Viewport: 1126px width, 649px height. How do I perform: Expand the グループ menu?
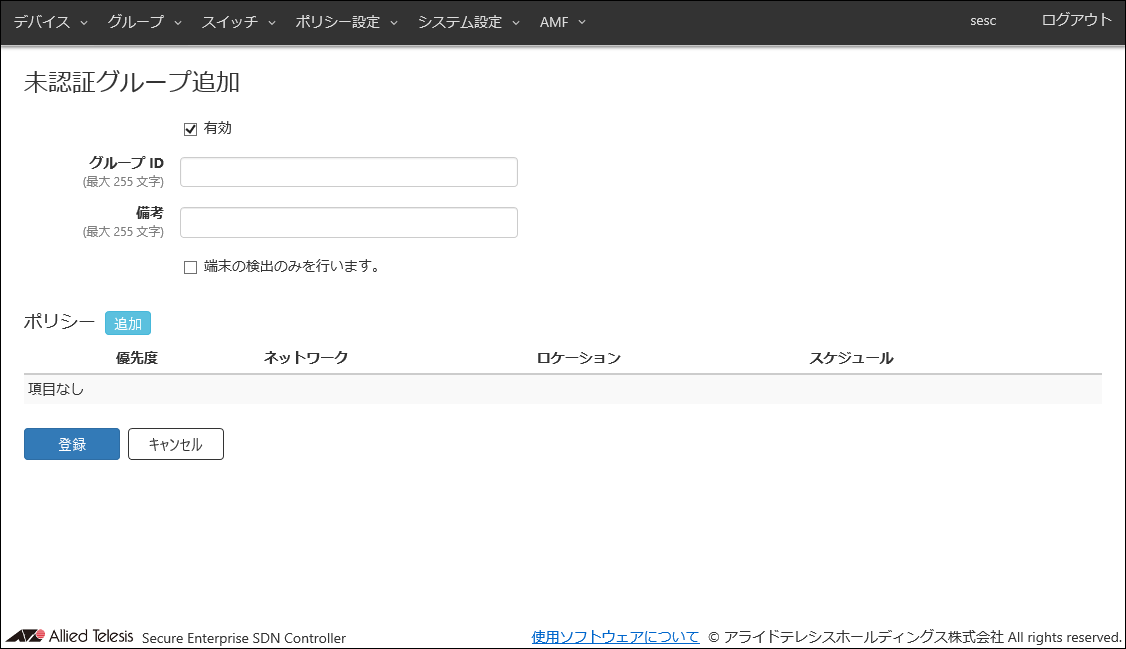pyautogui.click(x=144, y=22)
